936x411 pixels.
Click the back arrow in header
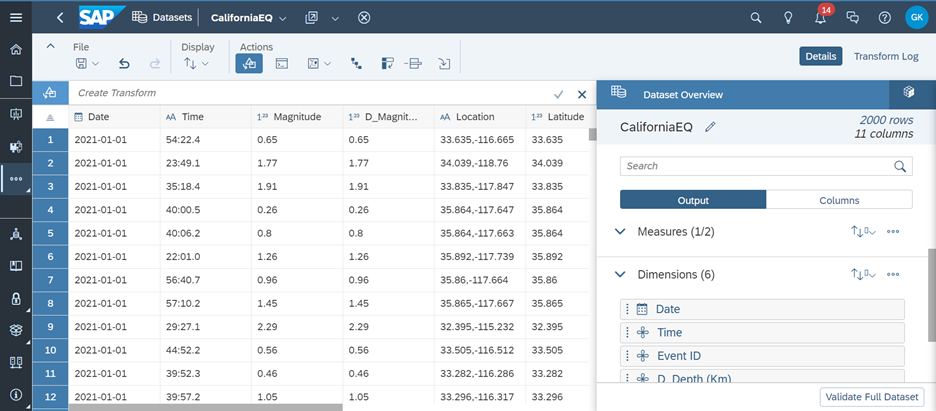(61, 18)
